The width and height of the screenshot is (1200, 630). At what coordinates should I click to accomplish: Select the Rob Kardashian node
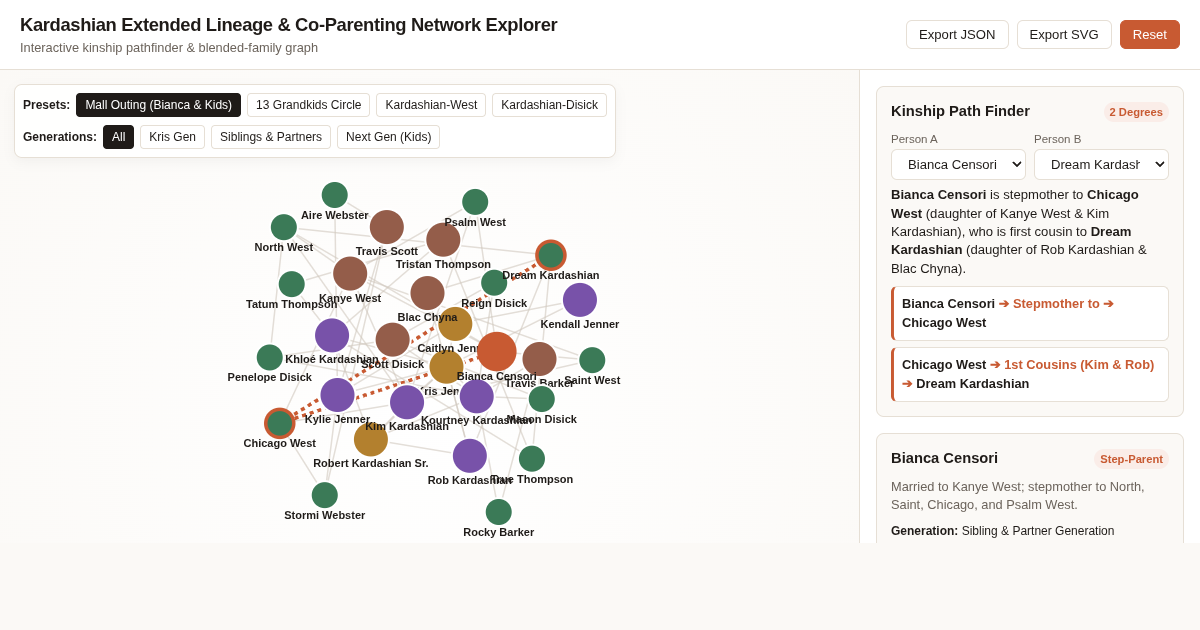click(470, 456)
